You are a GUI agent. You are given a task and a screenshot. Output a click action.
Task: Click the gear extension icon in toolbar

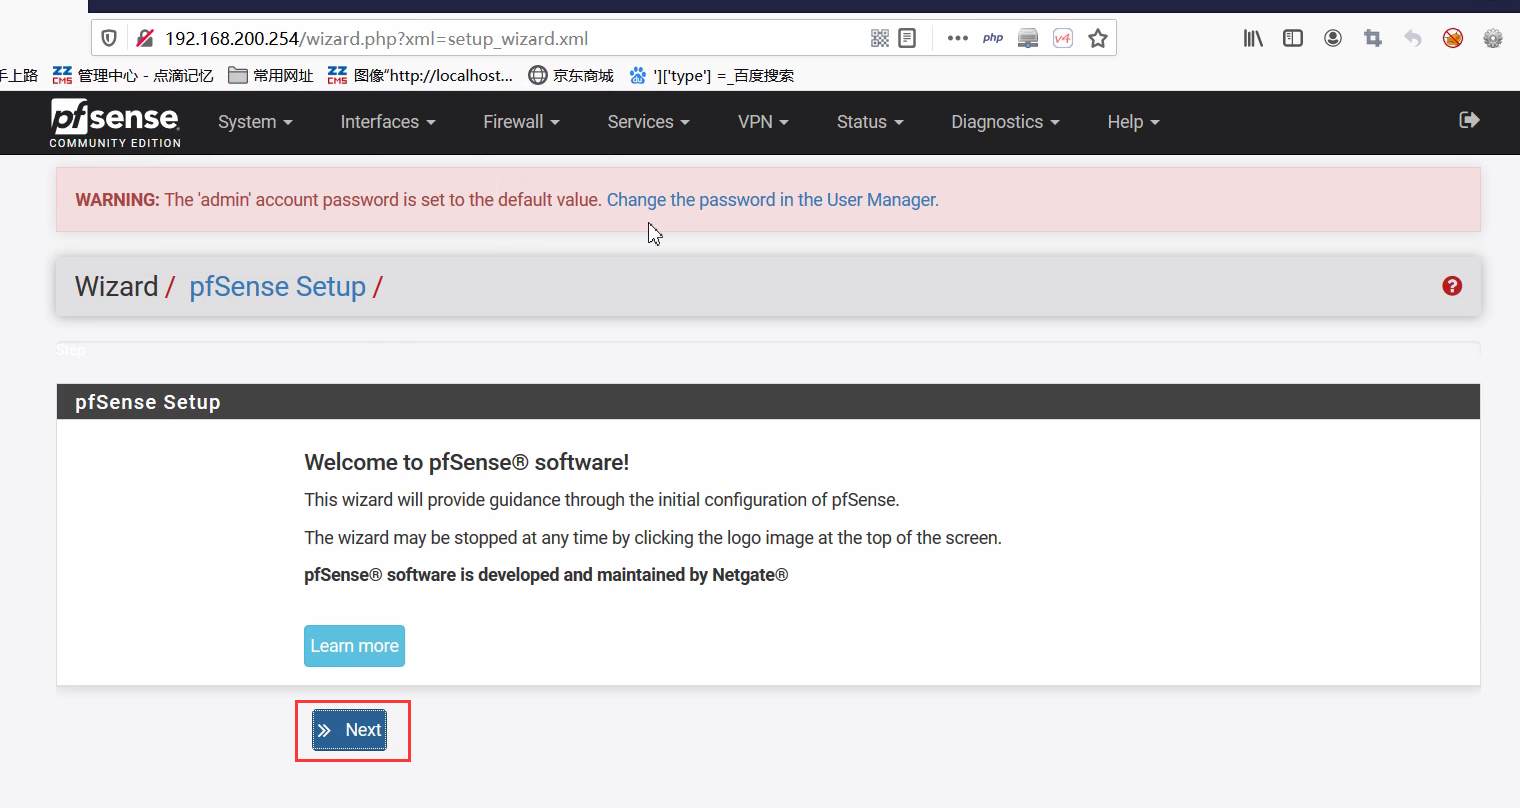pos(1493,38)
